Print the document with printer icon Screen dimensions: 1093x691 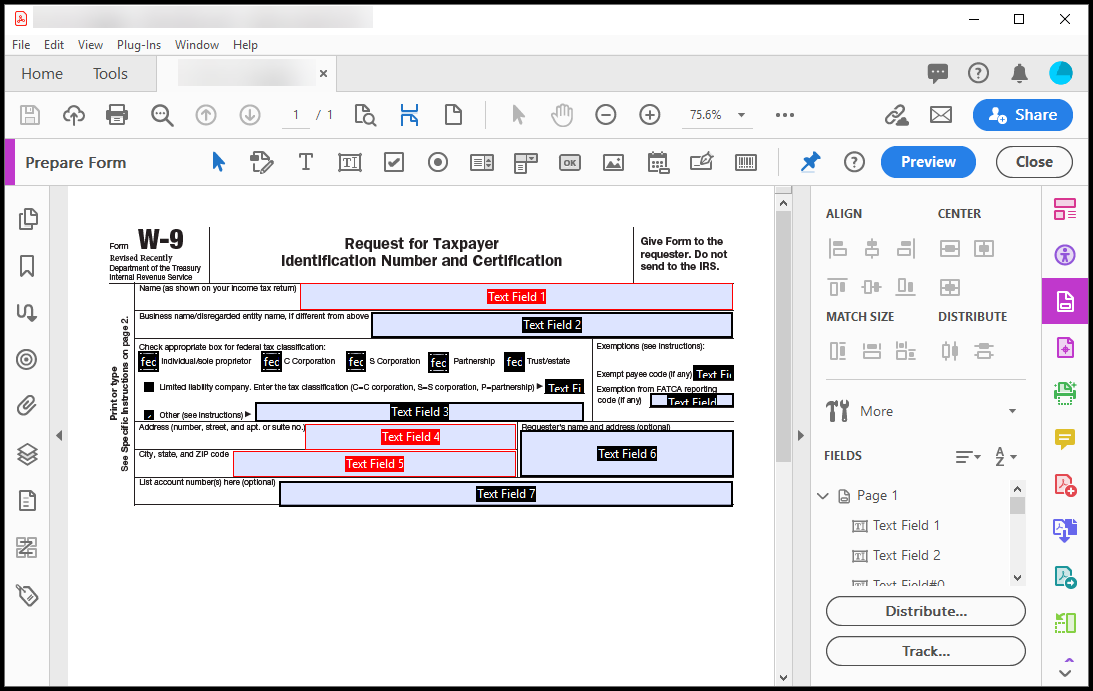coord(116,115)
